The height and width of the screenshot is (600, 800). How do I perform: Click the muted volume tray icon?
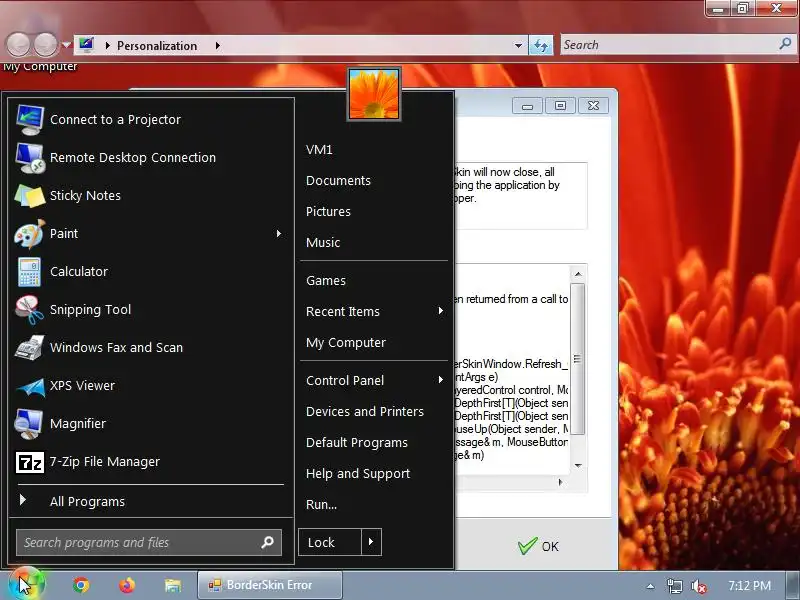coord(698,587)
